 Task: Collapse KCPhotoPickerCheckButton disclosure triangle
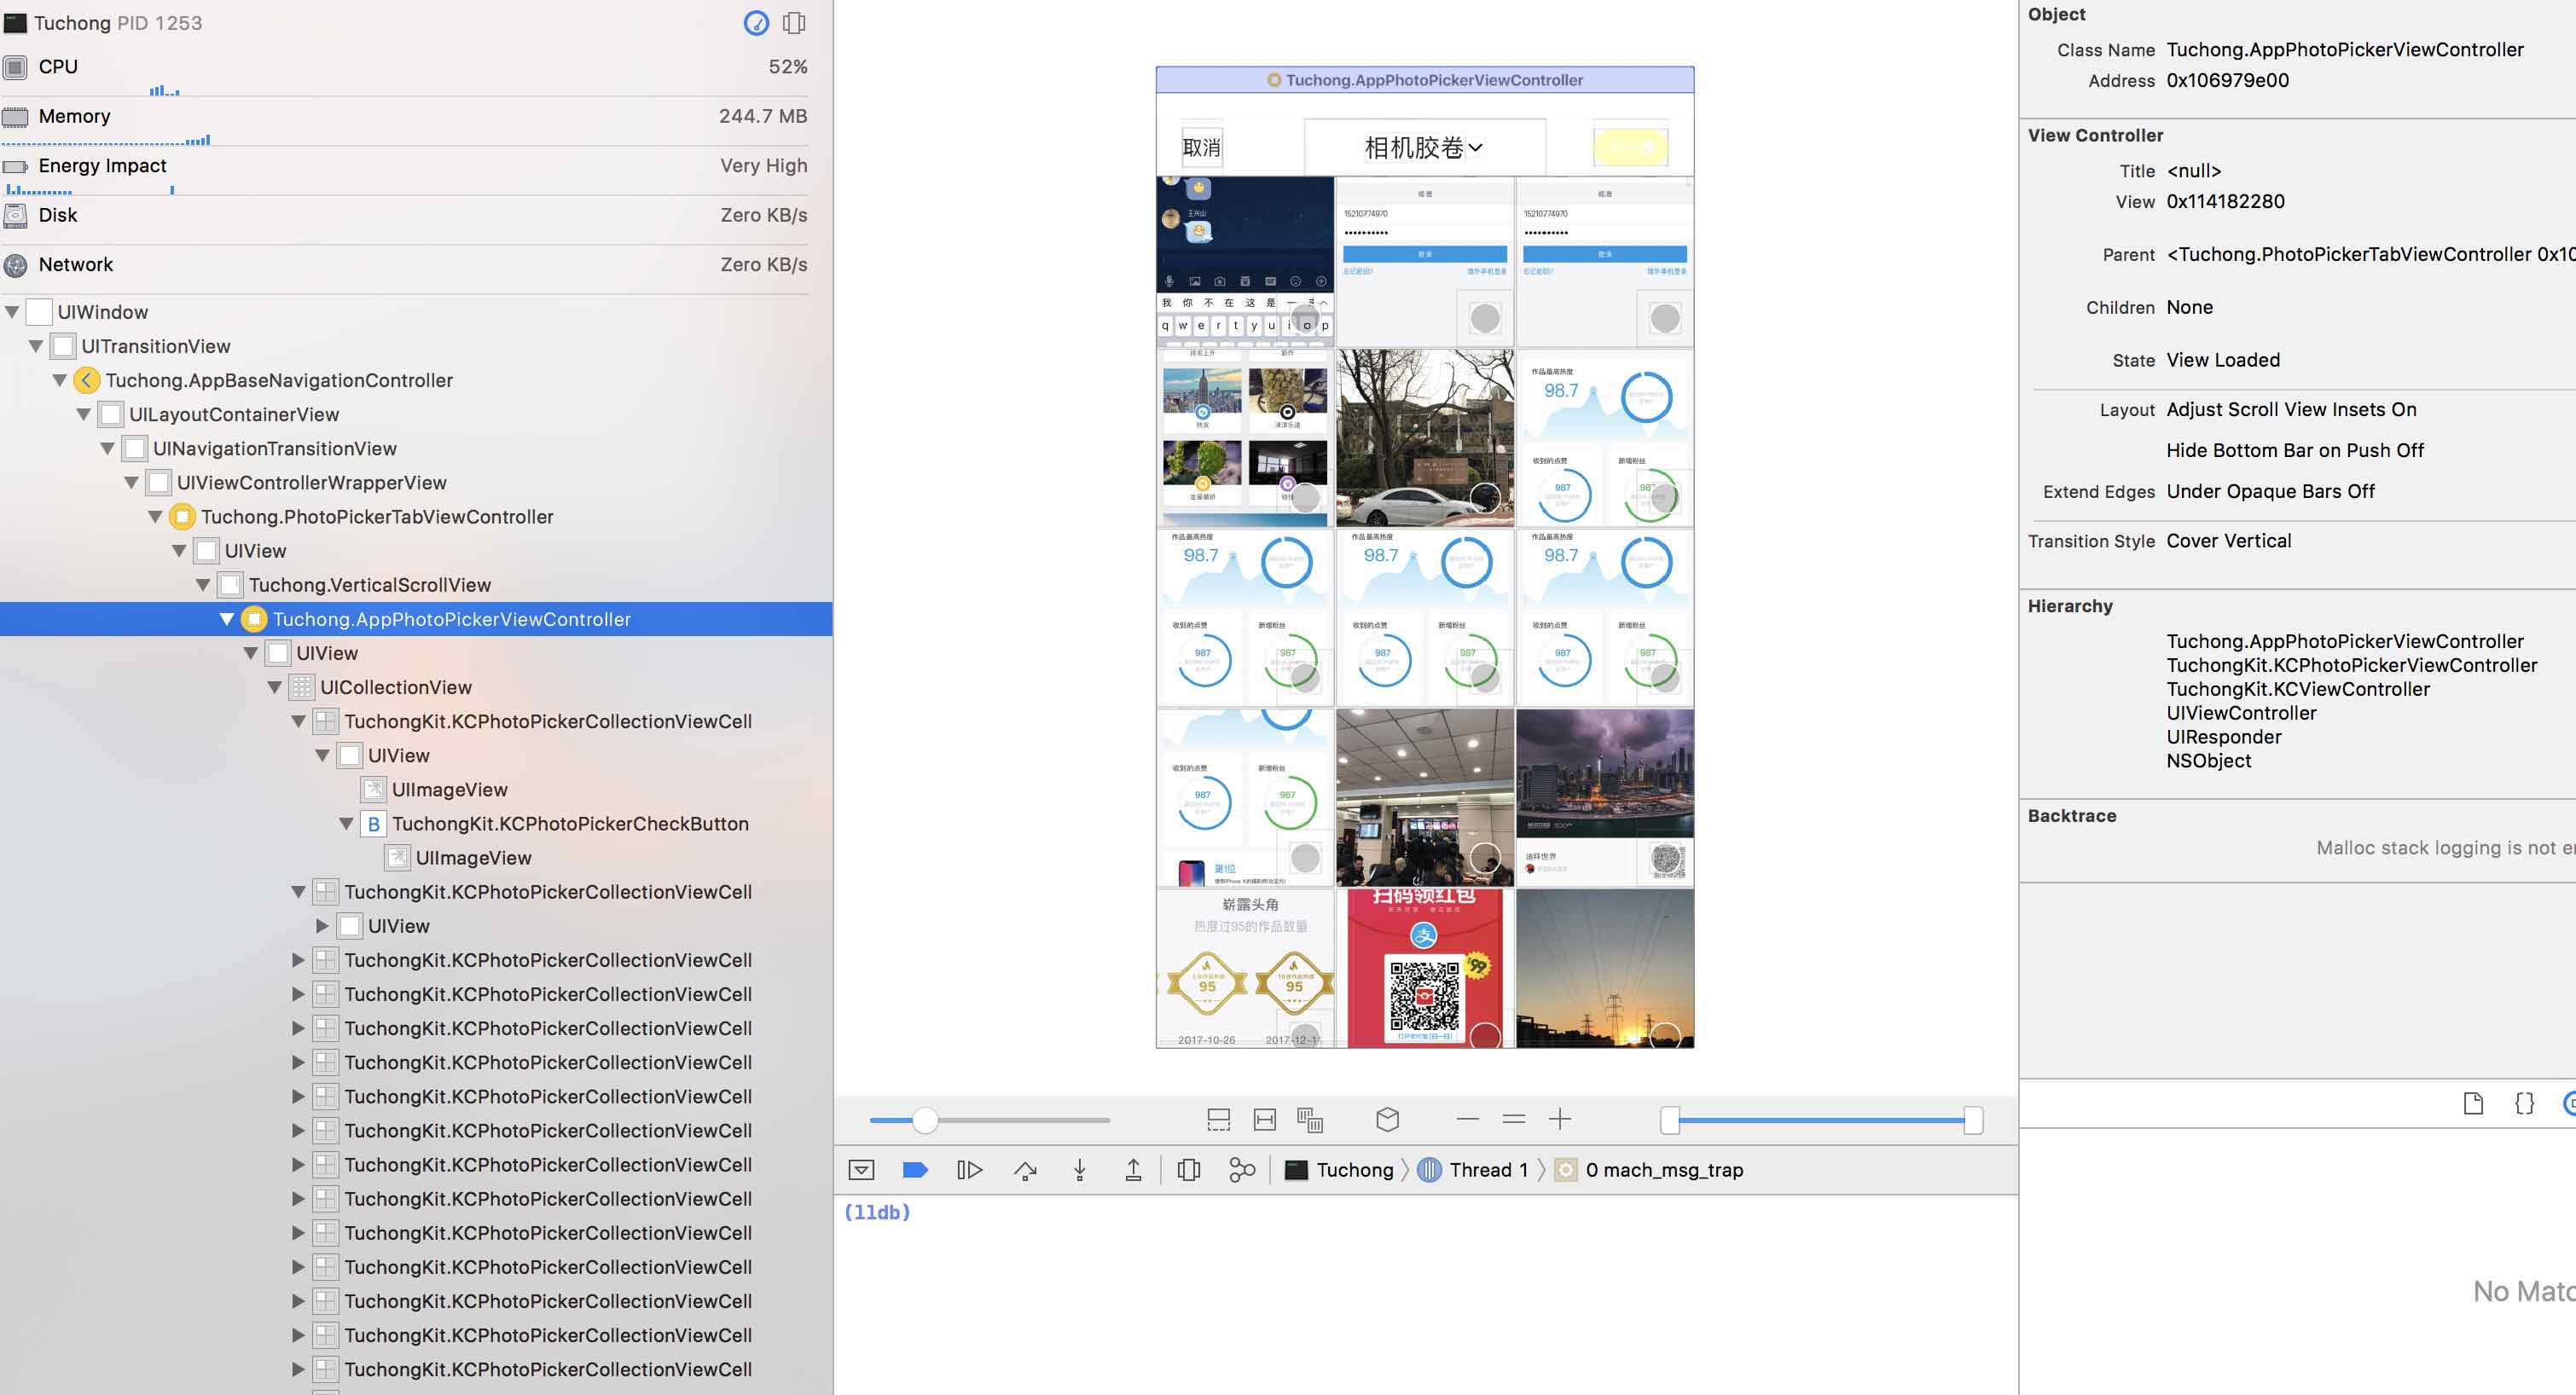click(346, 824)
